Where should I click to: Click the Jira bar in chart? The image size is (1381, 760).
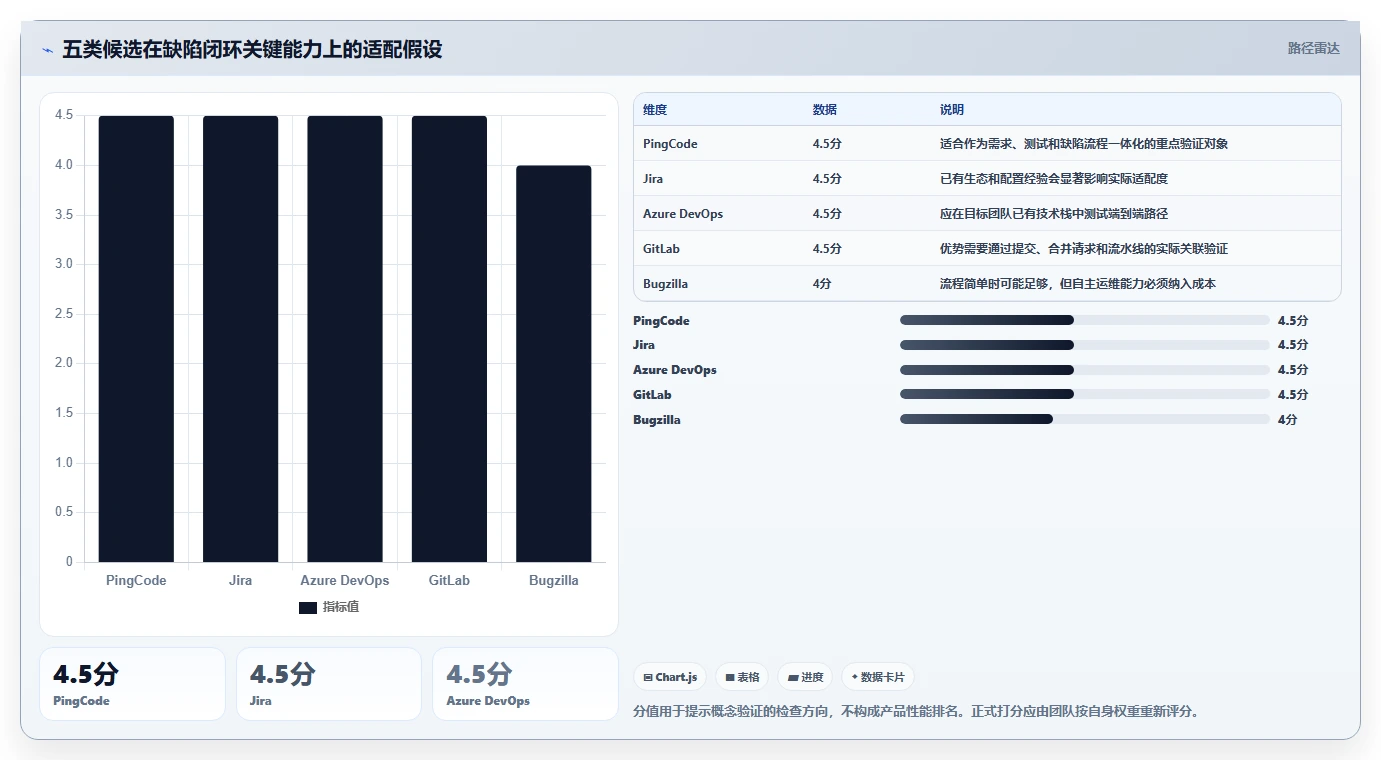pyautogui.click(x=240, y=339)
